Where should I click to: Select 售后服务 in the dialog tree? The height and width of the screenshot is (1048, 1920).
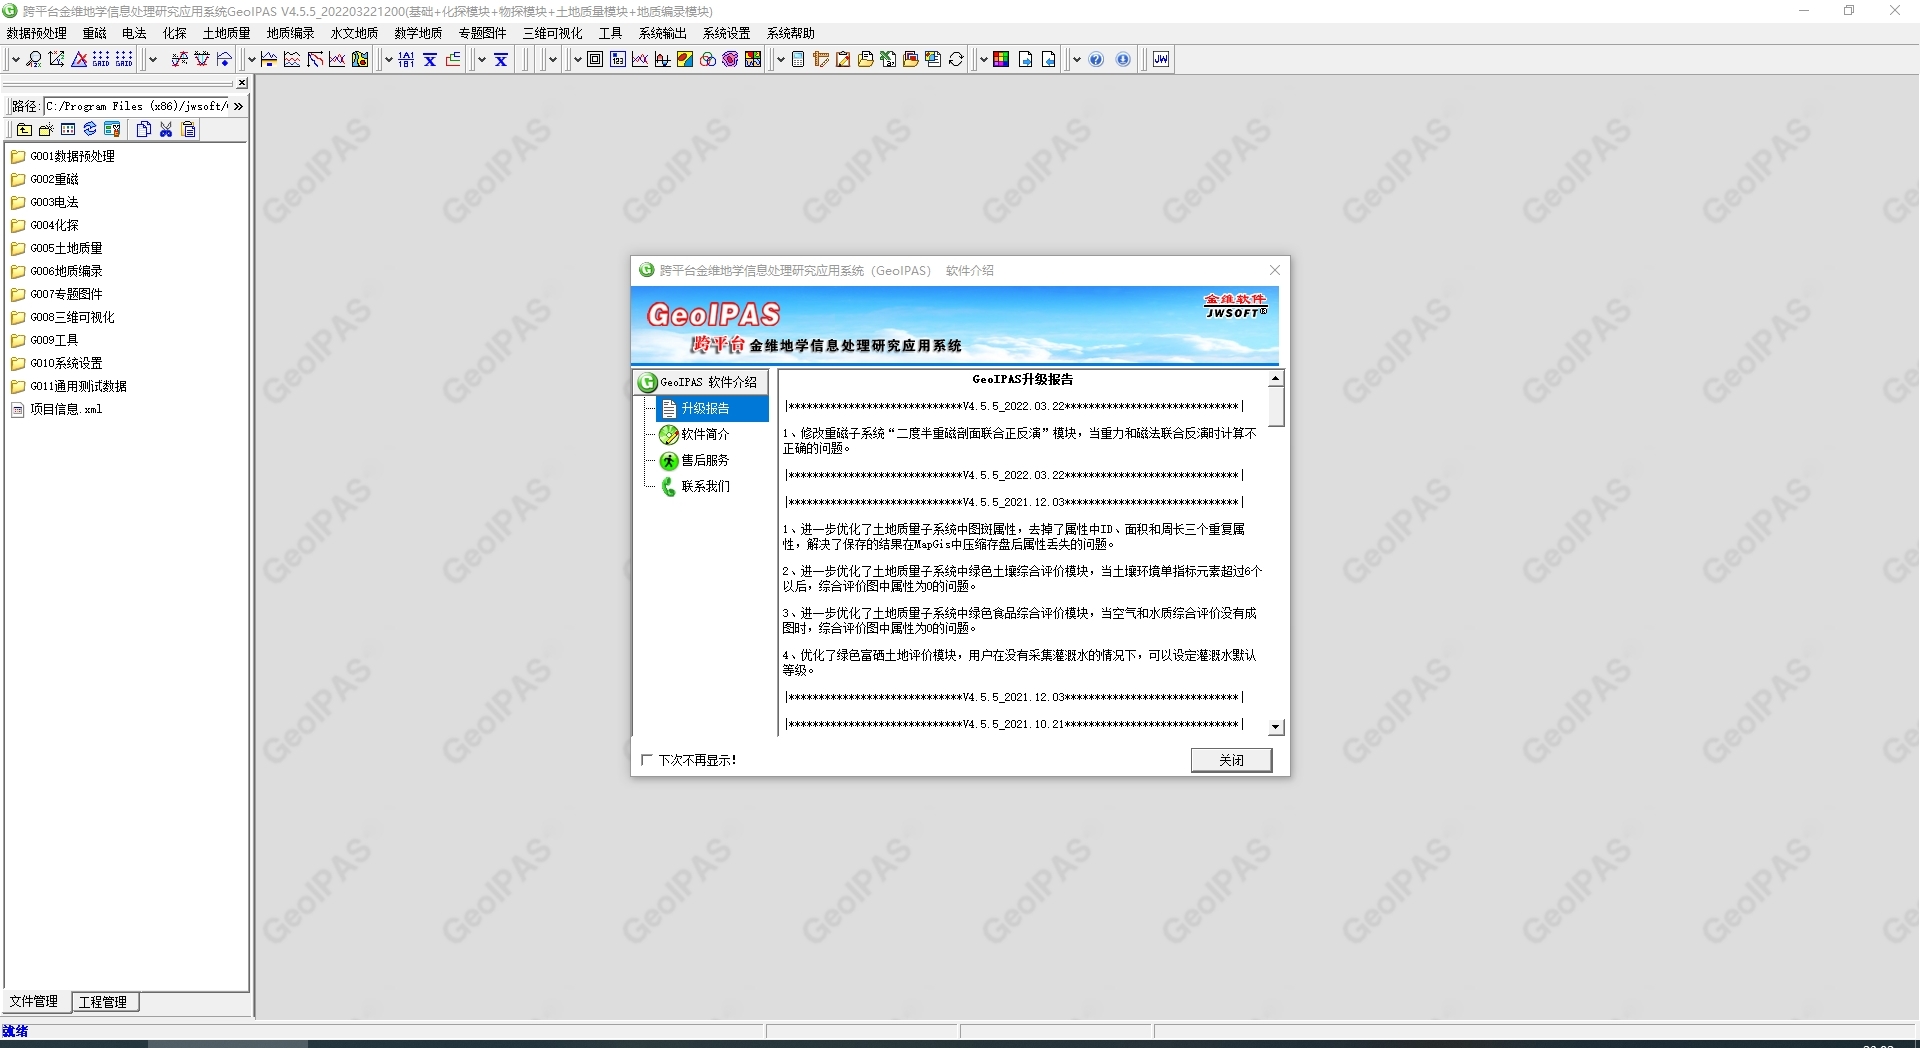(695, 461)
